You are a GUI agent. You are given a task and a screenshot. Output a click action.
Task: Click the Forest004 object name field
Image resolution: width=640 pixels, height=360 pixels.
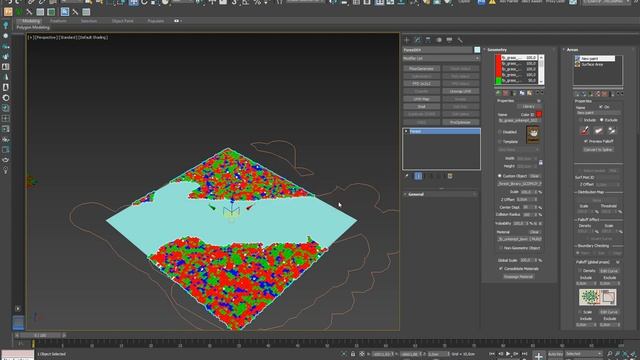coord(437,50)
